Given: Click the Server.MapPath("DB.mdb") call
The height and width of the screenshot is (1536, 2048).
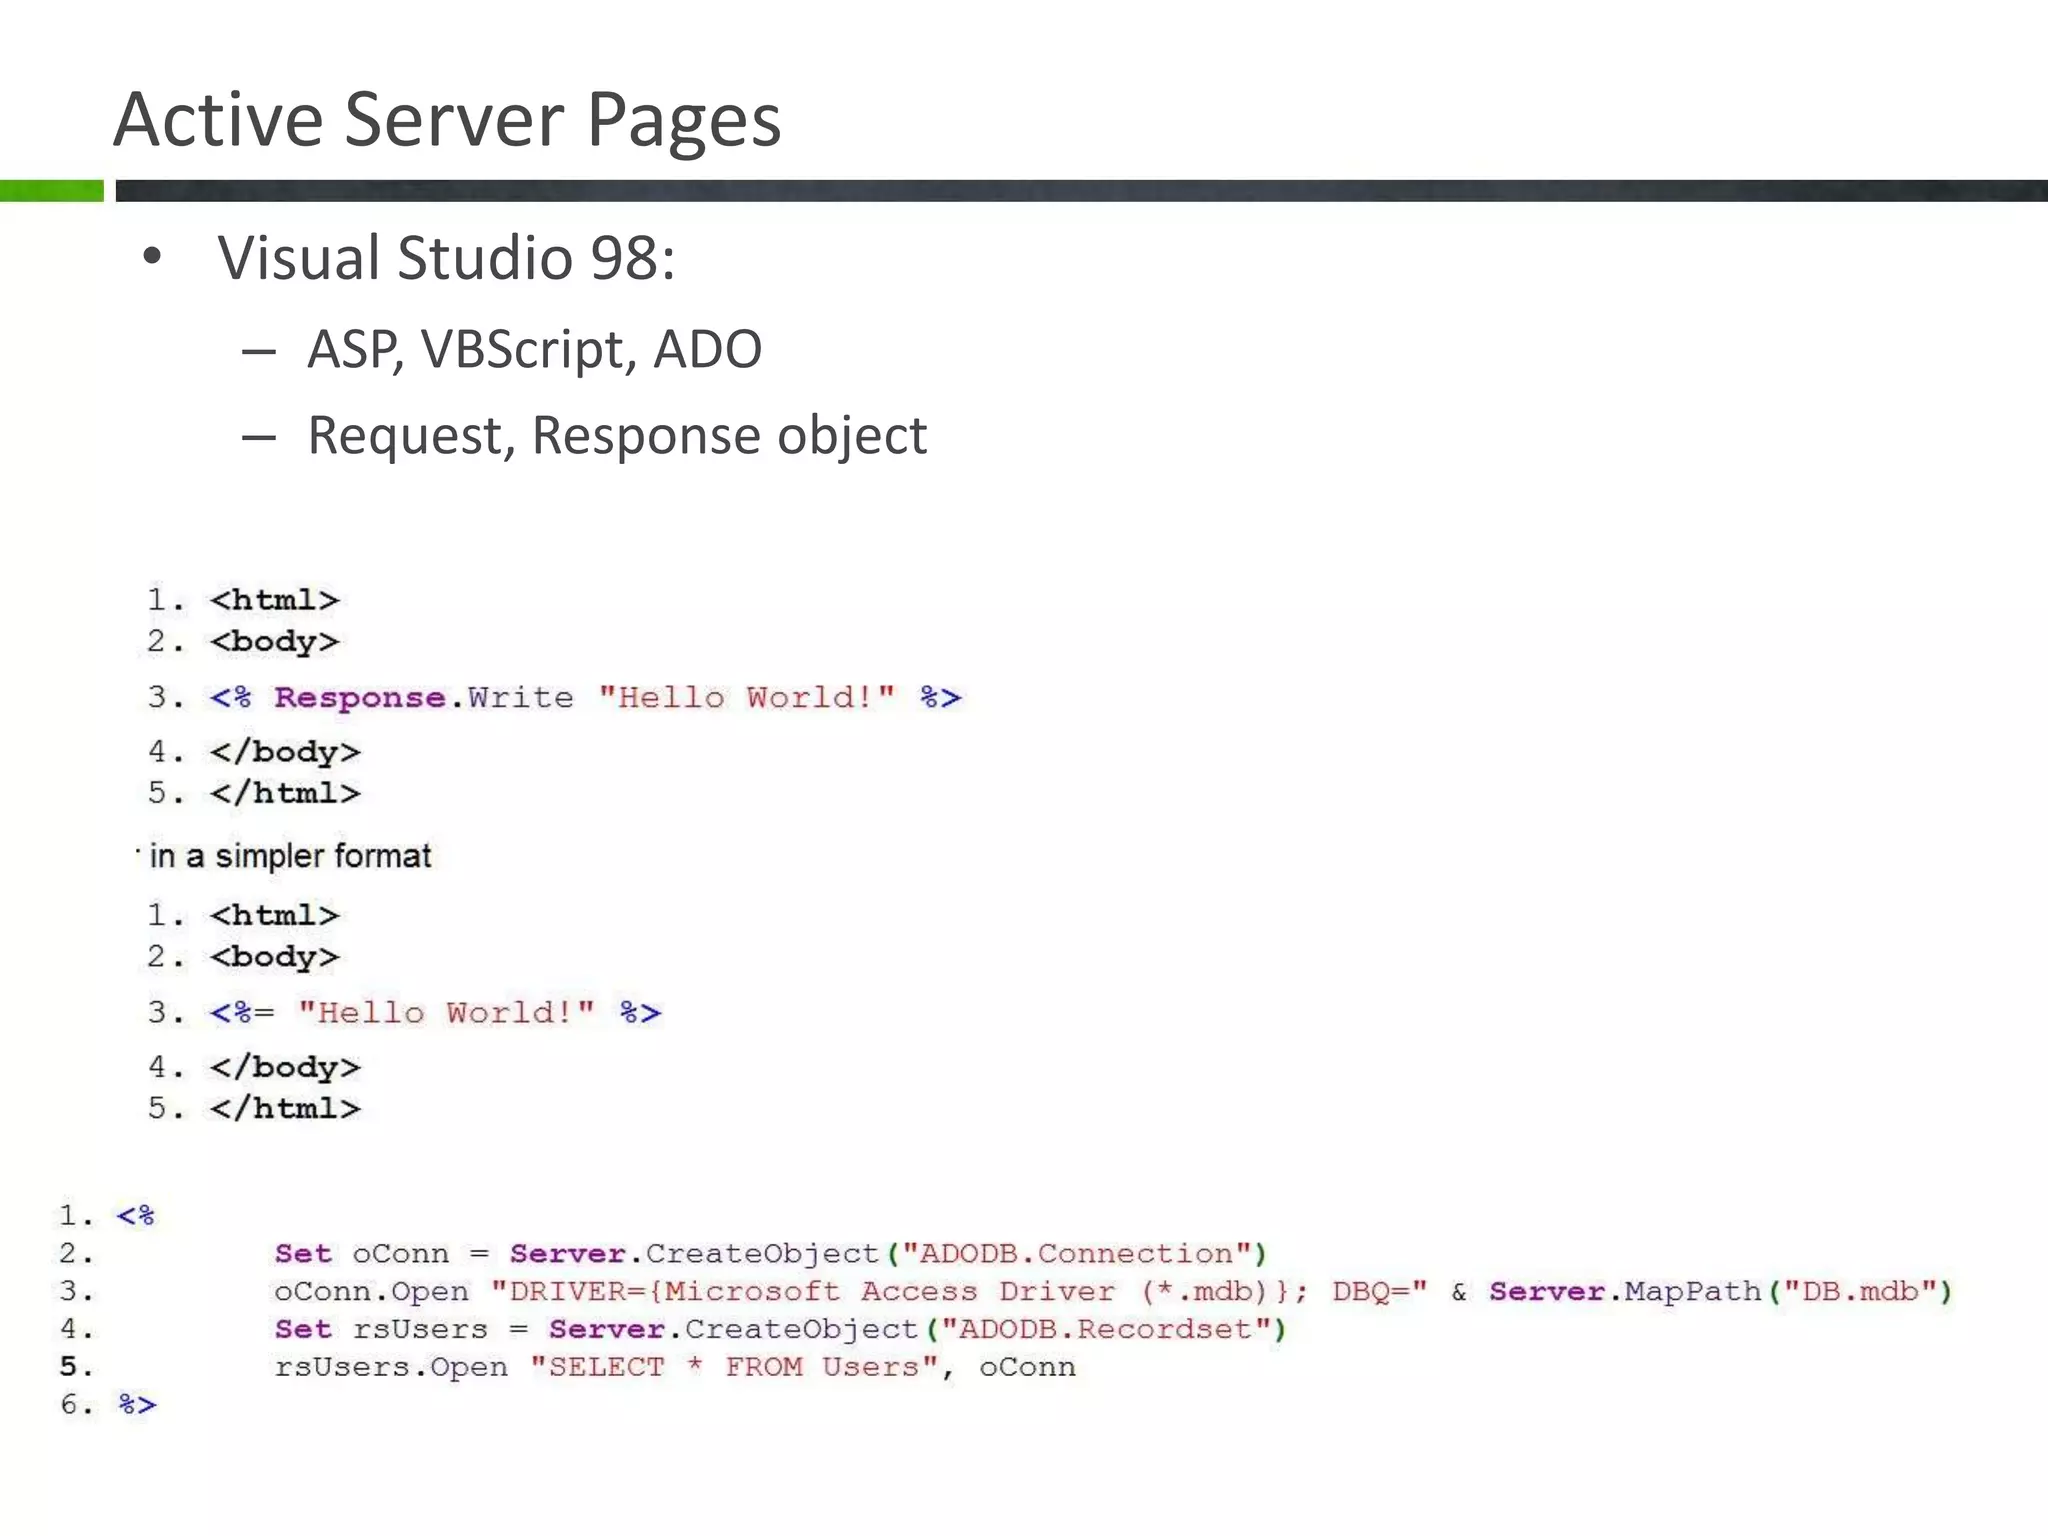Looking at the screenshot, I should tap(1720, 1292).
